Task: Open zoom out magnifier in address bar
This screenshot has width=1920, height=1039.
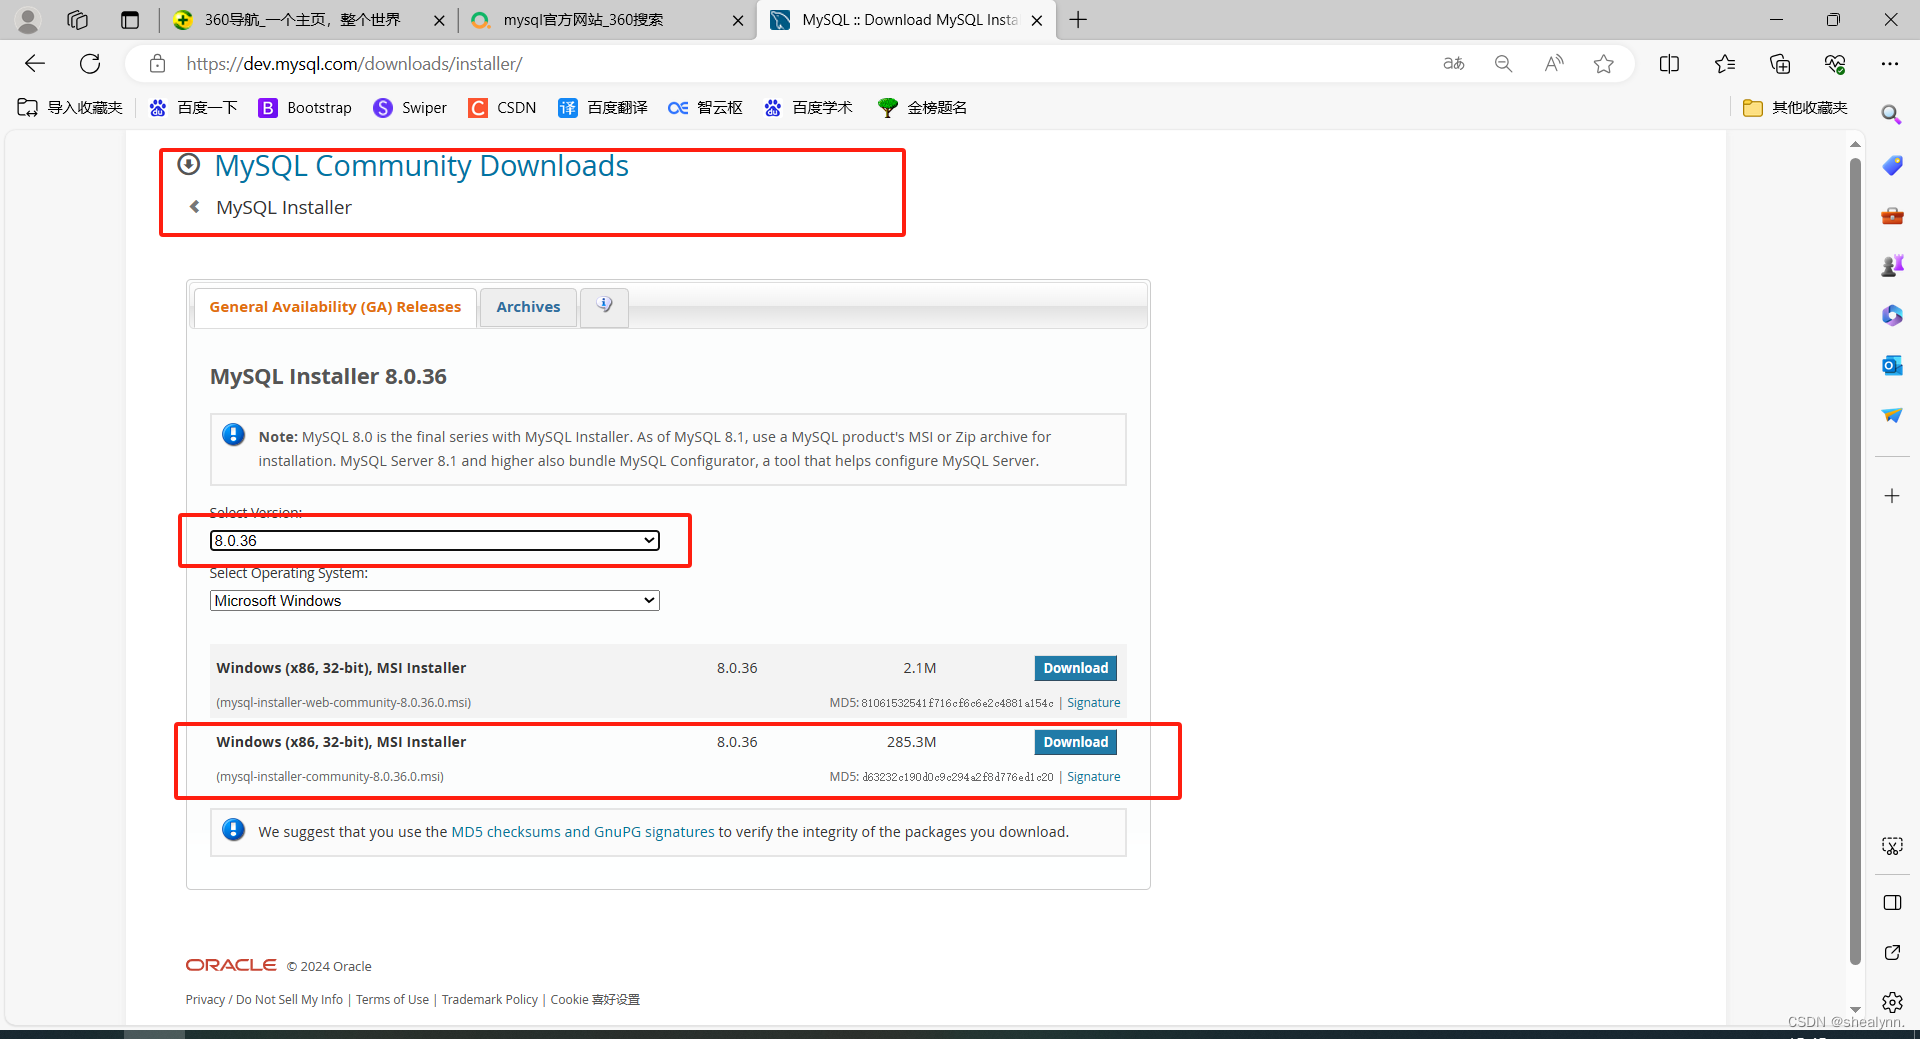Action: 1503,64
